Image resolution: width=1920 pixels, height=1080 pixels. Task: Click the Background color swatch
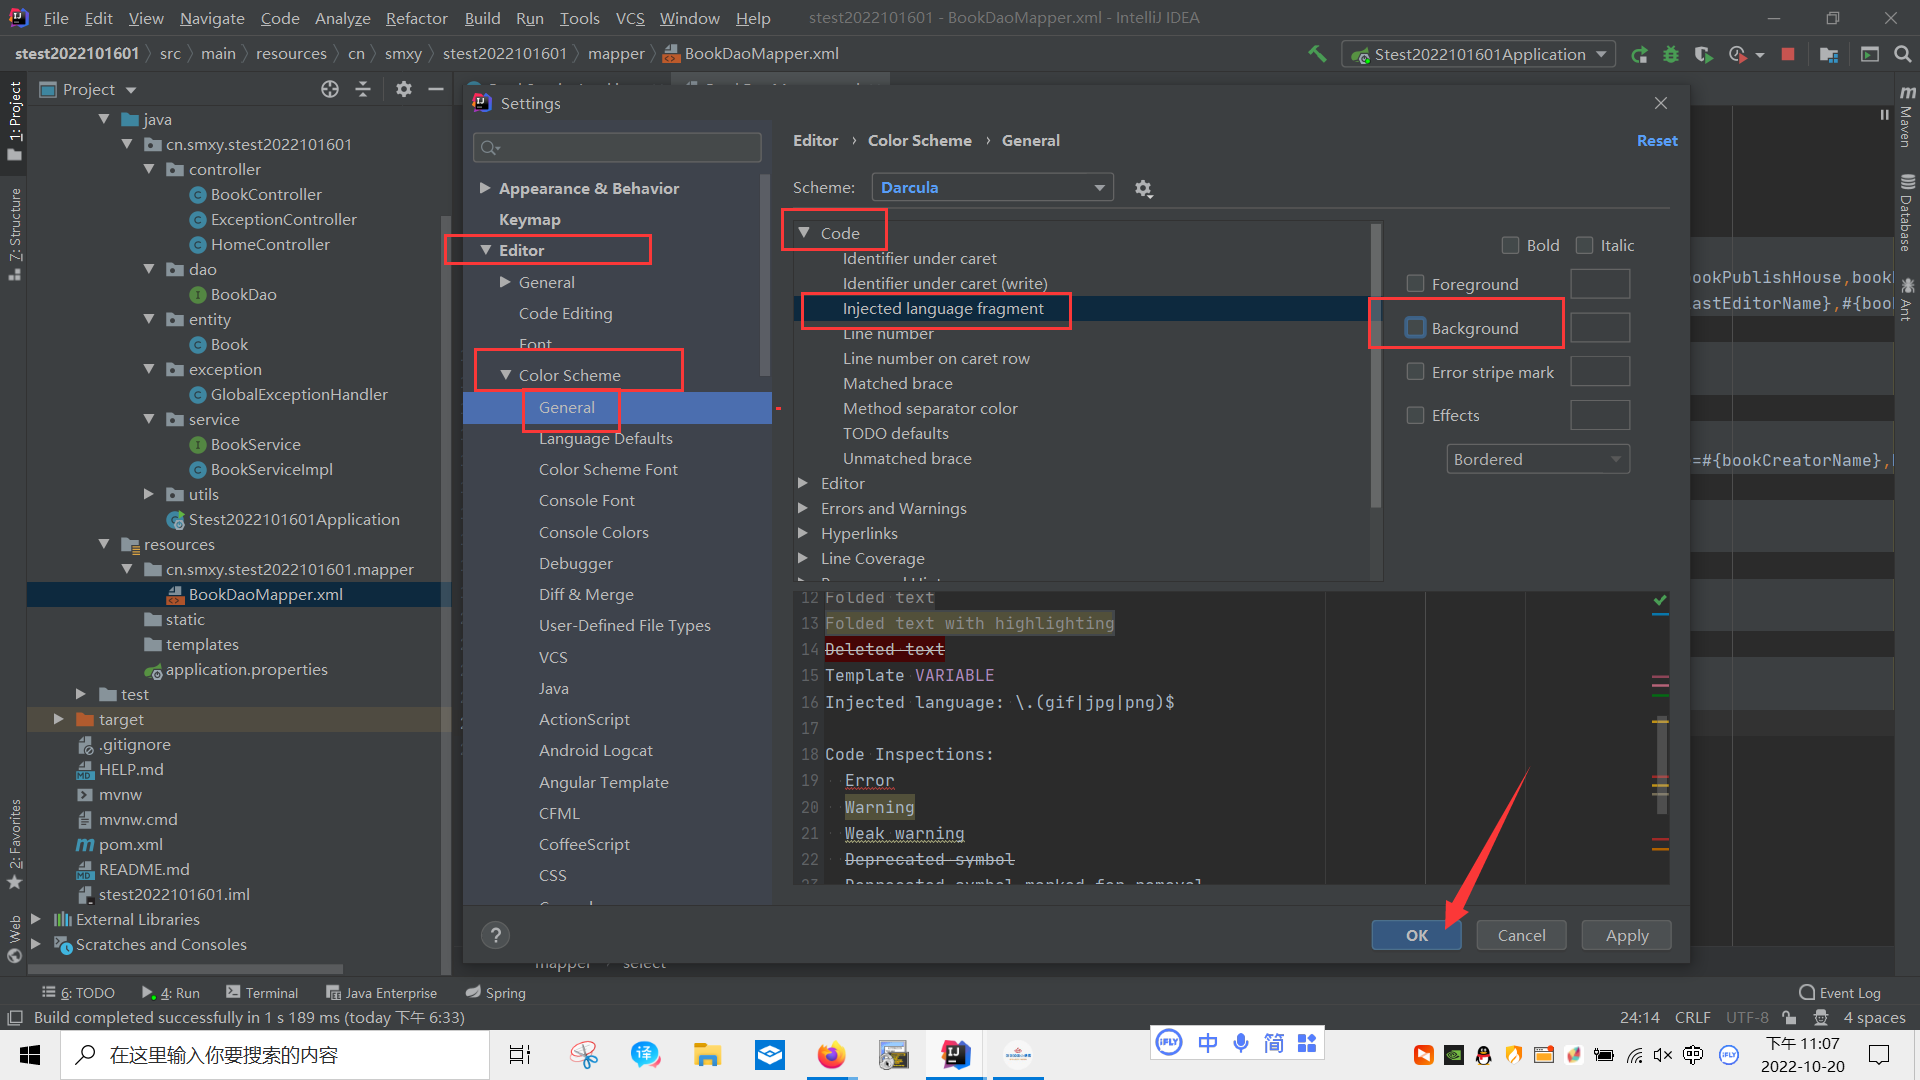(1599, 328)
